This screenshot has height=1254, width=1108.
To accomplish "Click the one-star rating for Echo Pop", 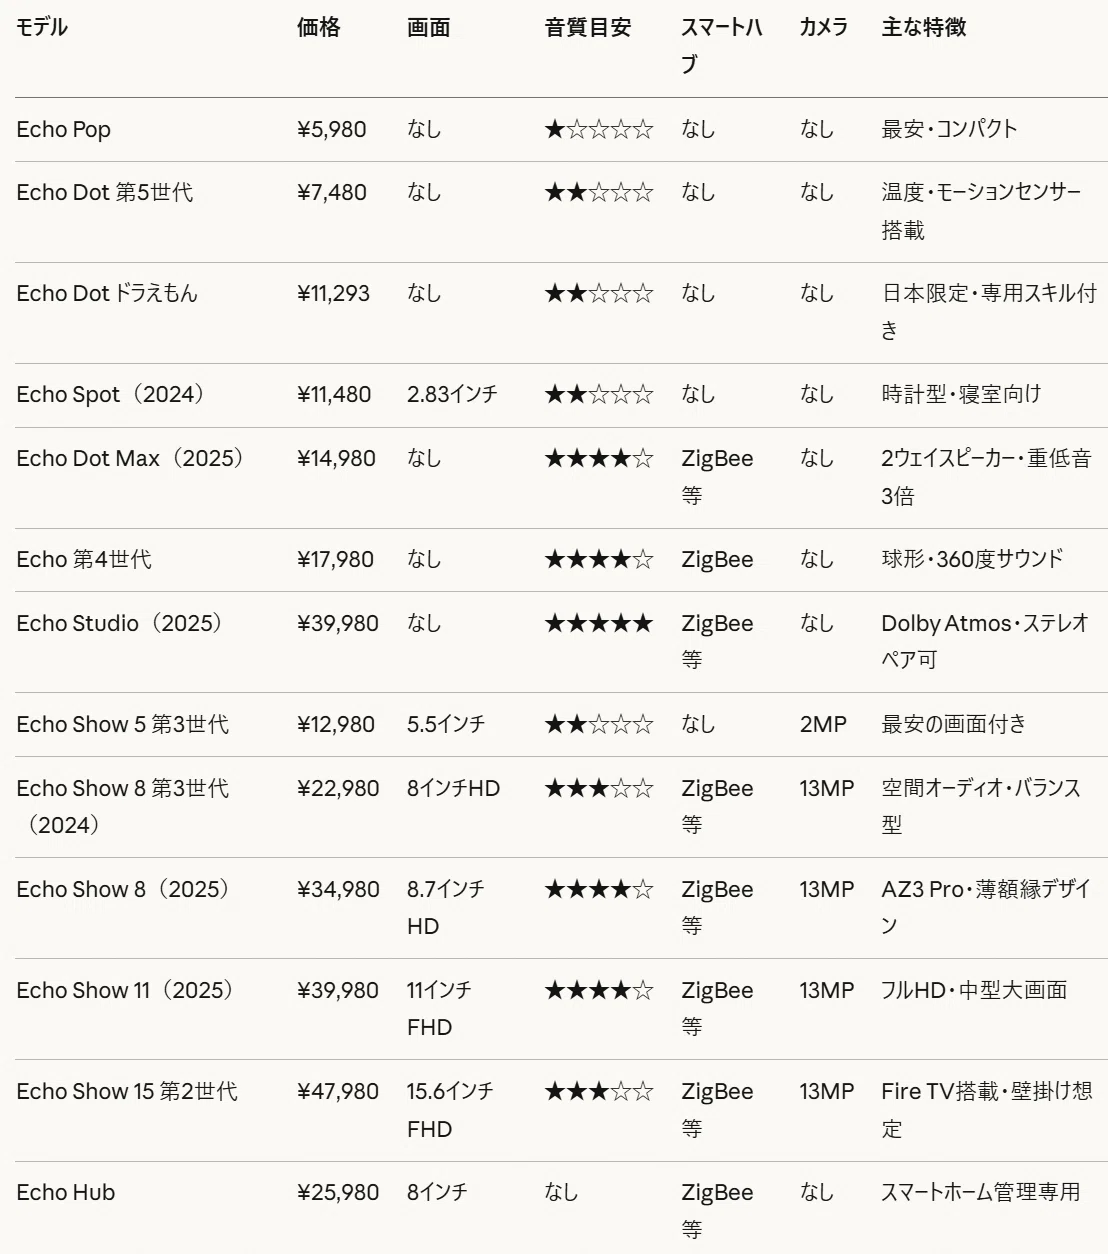I will pos(599,130).
